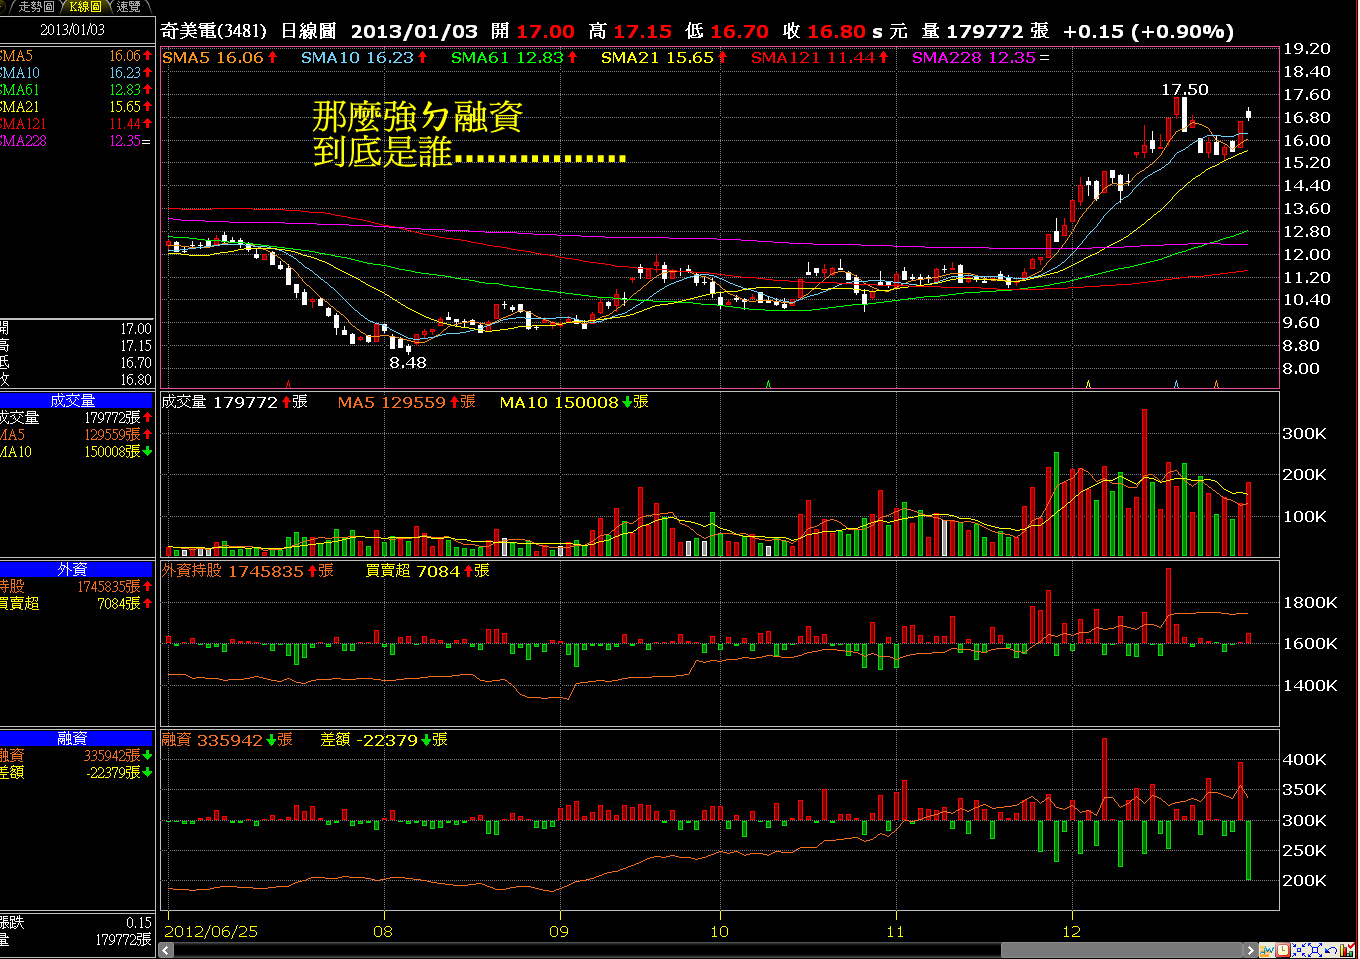Click SMA61 12.83 legend in price chart

pyautogui.click(x=515, y=58)
